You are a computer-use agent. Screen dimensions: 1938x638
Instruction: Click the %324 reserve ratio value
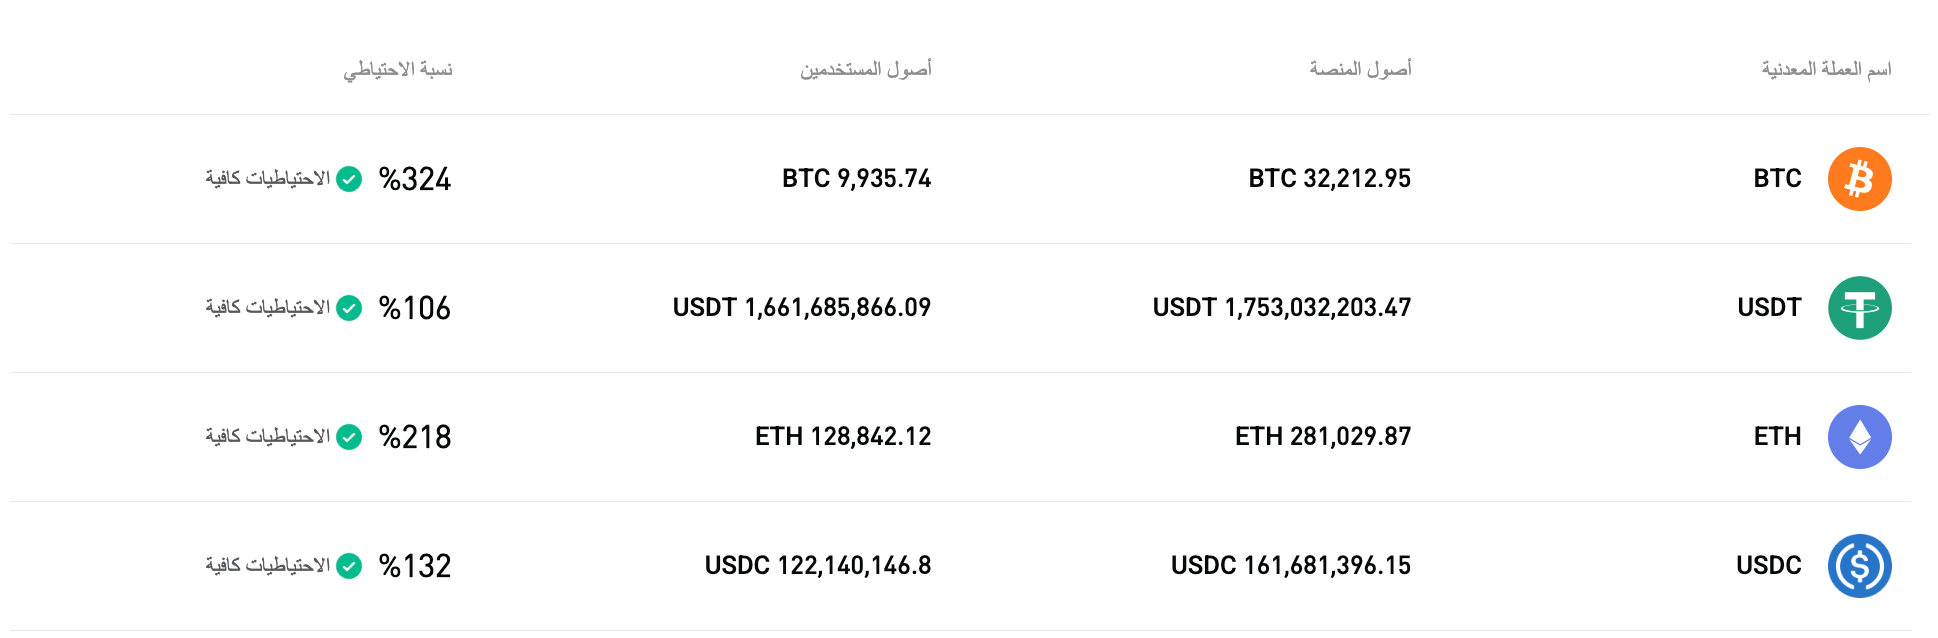(x=414, y=180)
